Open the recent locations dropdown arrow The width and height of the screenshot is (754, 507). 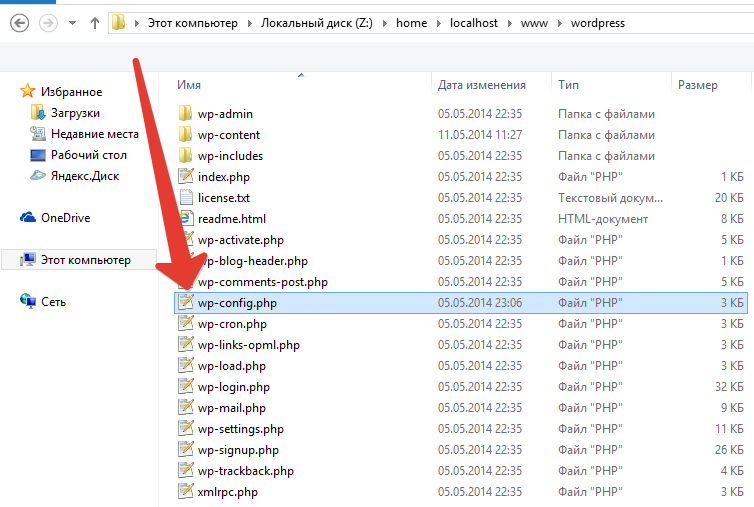73,23
